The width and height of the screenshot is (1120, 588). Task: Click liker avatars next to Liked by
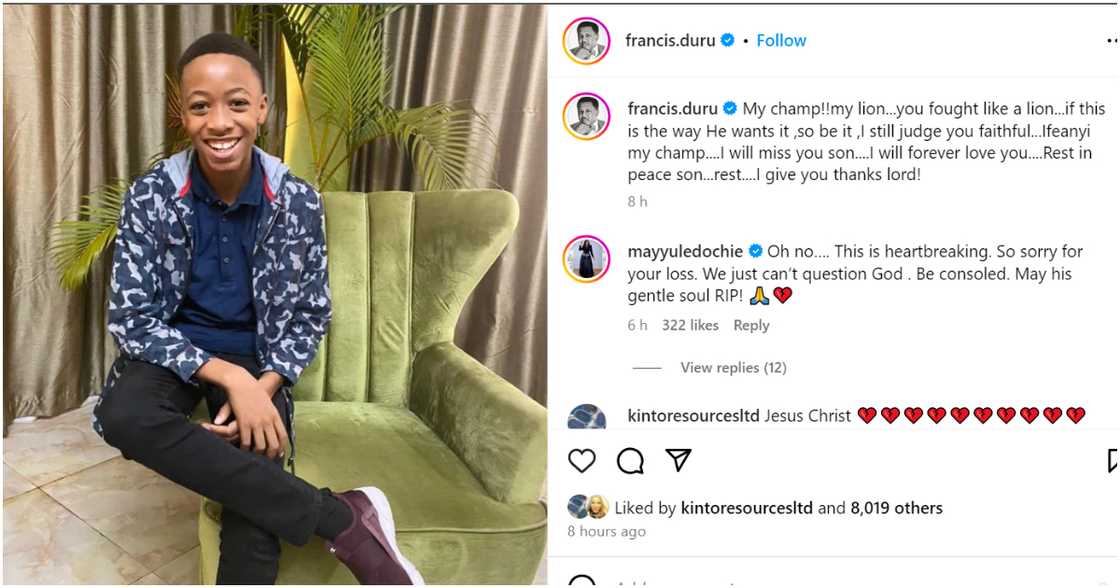(589, 507)
